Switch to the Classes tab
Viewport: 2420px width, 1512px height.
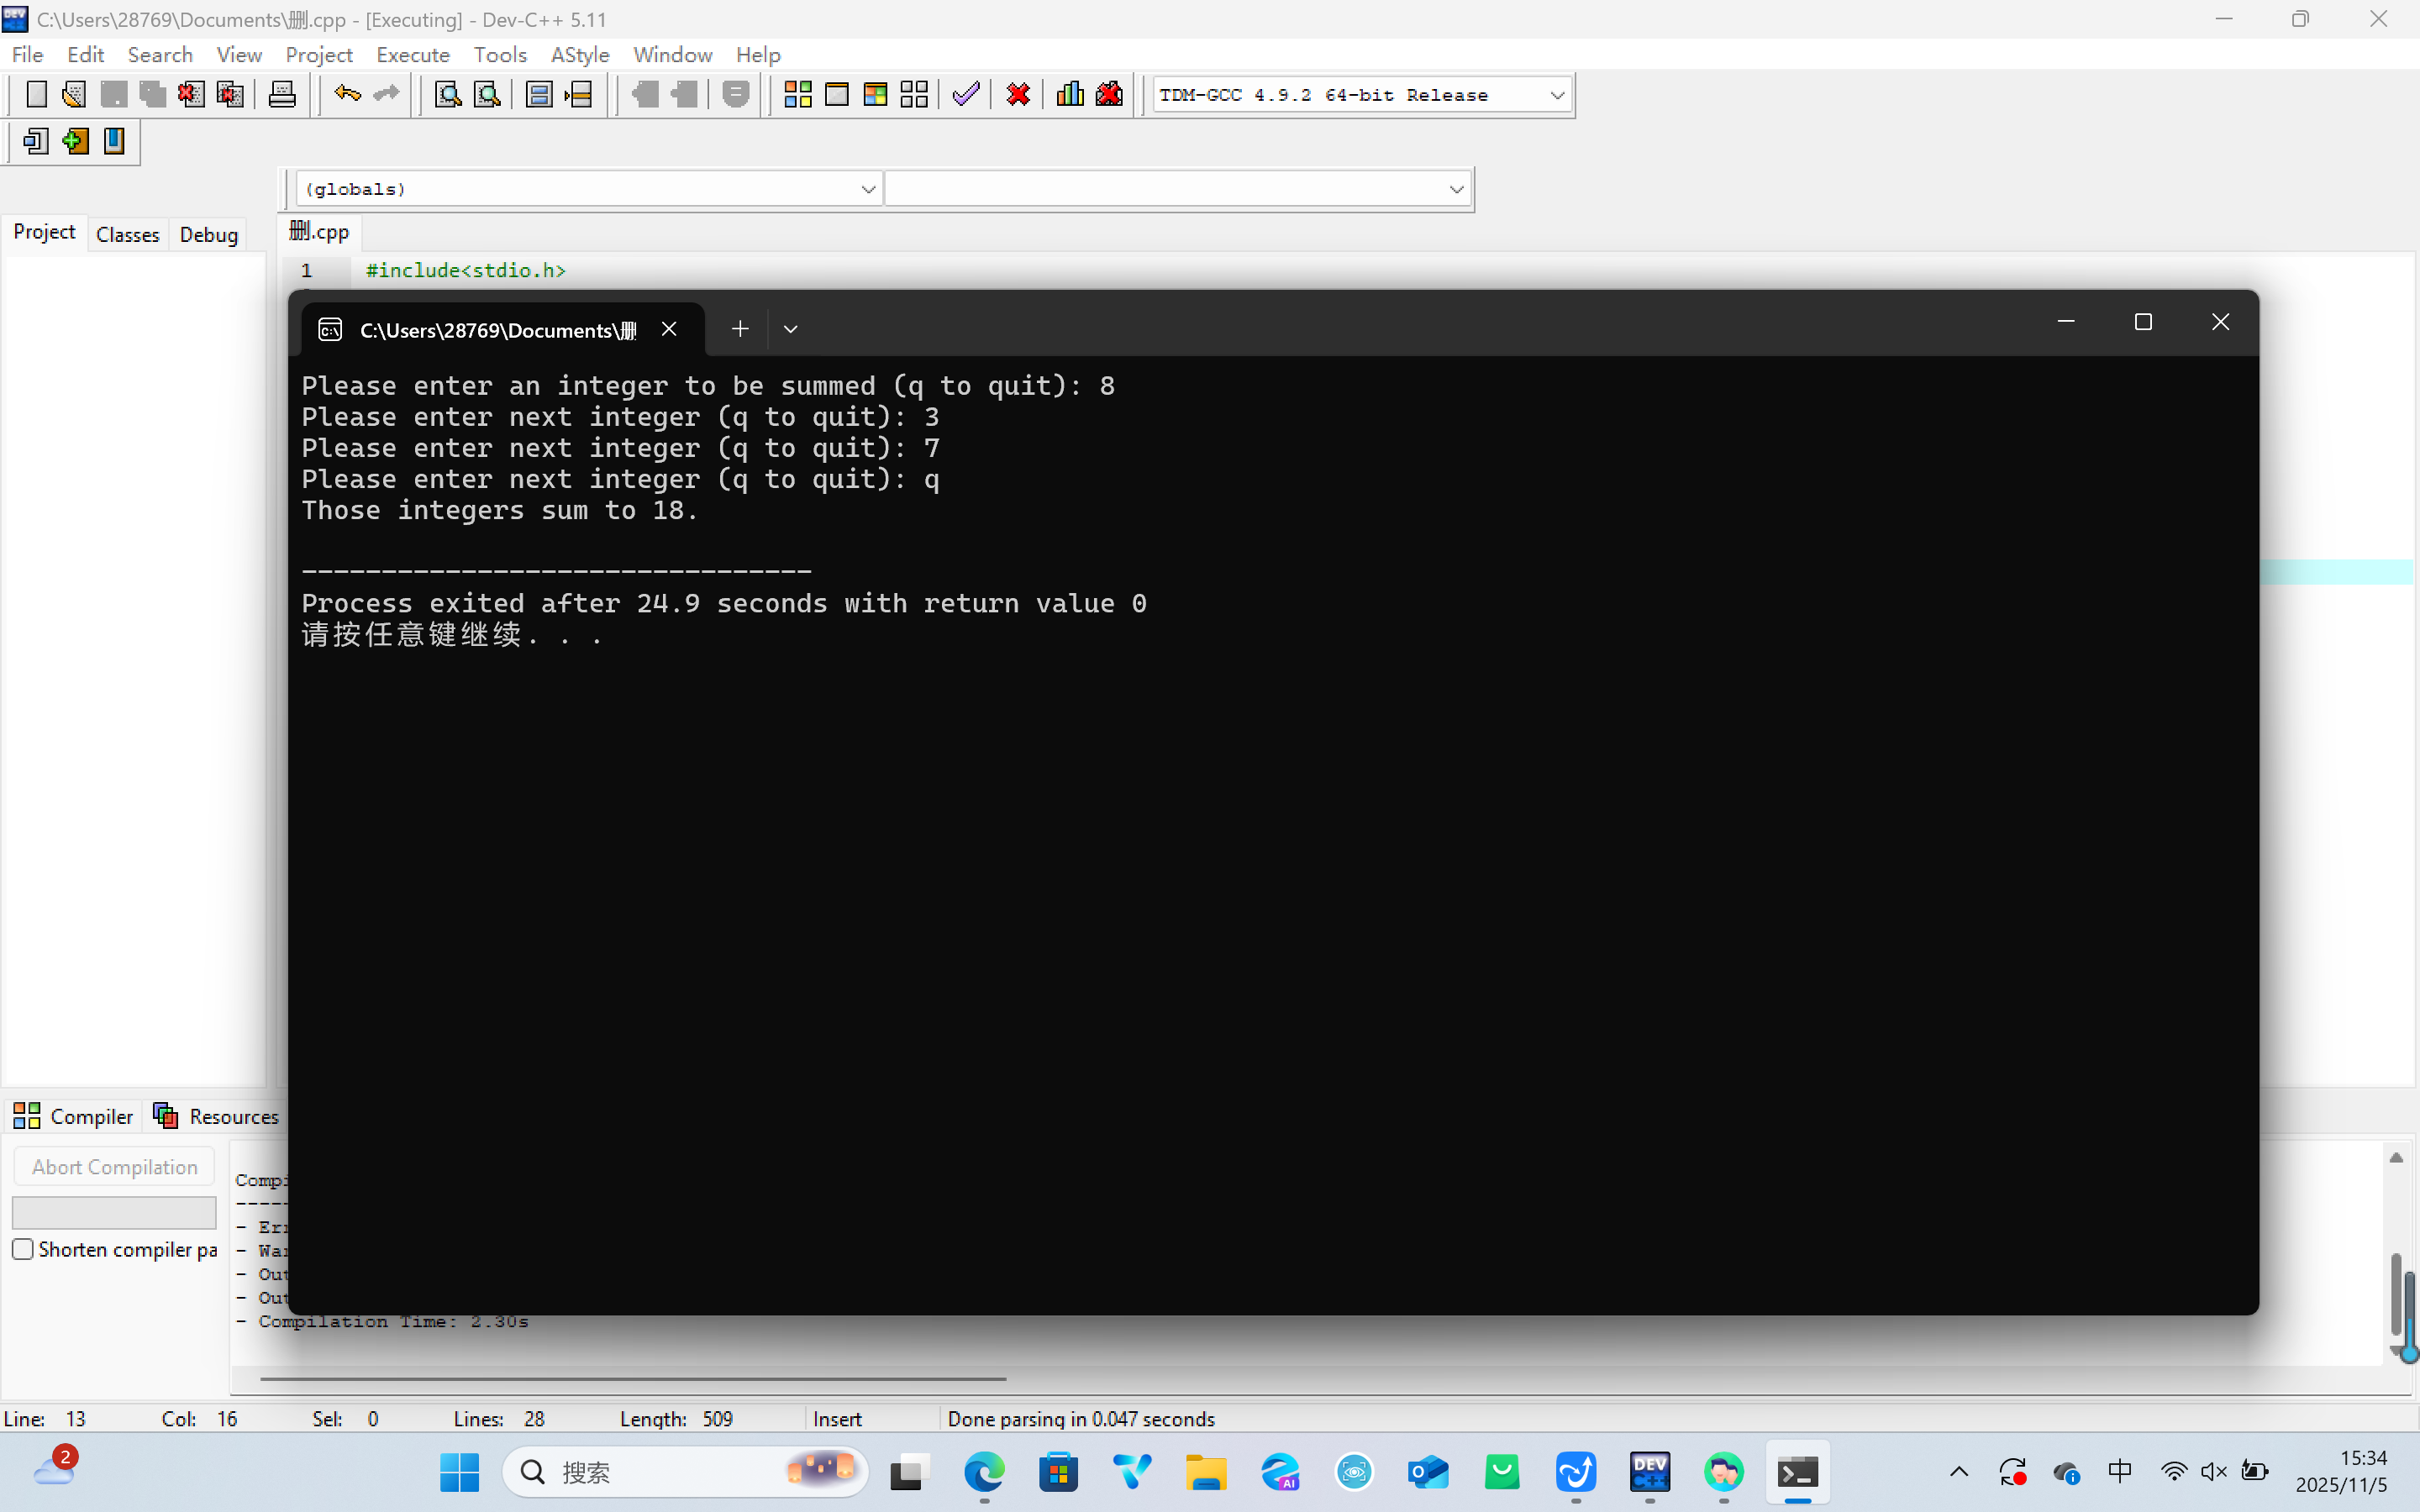coord(127,234)
